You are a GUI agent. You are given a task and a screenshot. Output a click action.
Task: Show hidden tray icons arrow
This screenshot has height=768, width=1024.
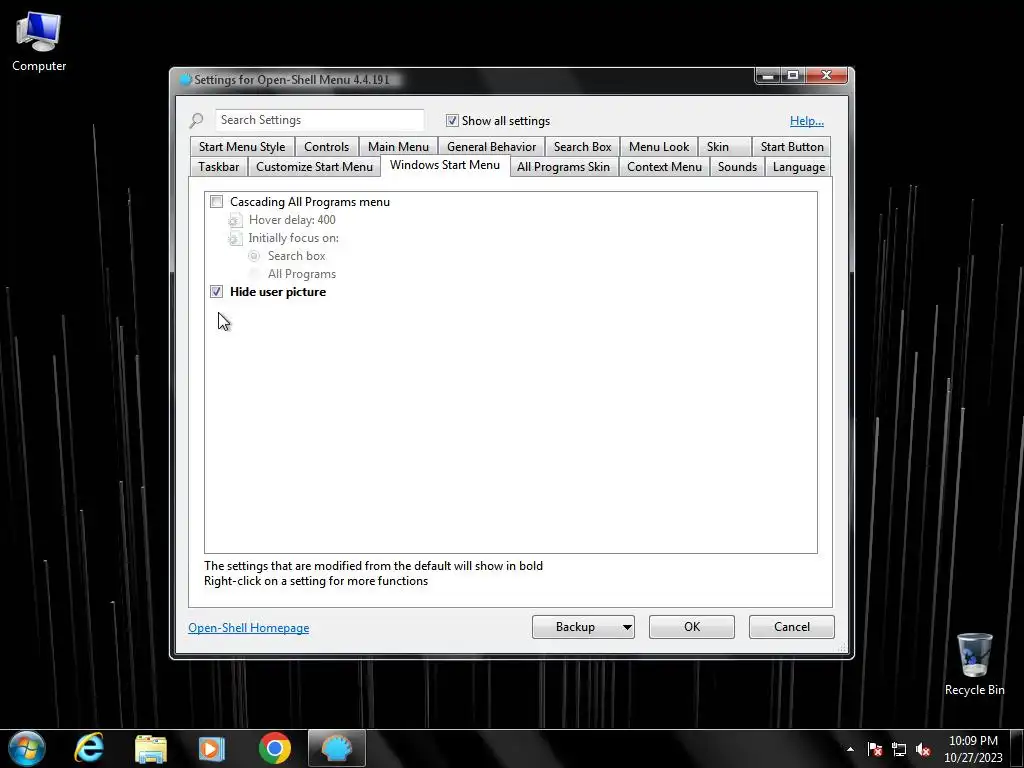pos(850,749)
